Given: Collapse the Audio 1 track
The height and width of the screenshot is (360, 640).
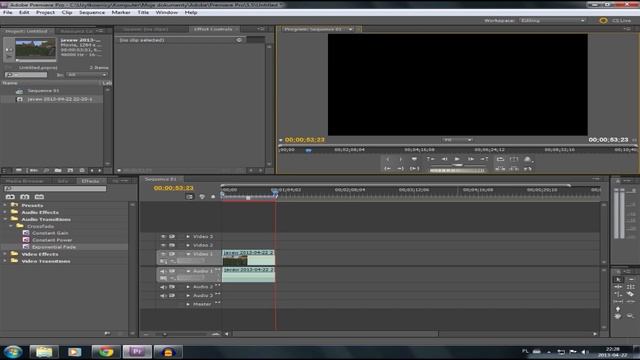Looking at the screenshot, I should coord(188,271).
